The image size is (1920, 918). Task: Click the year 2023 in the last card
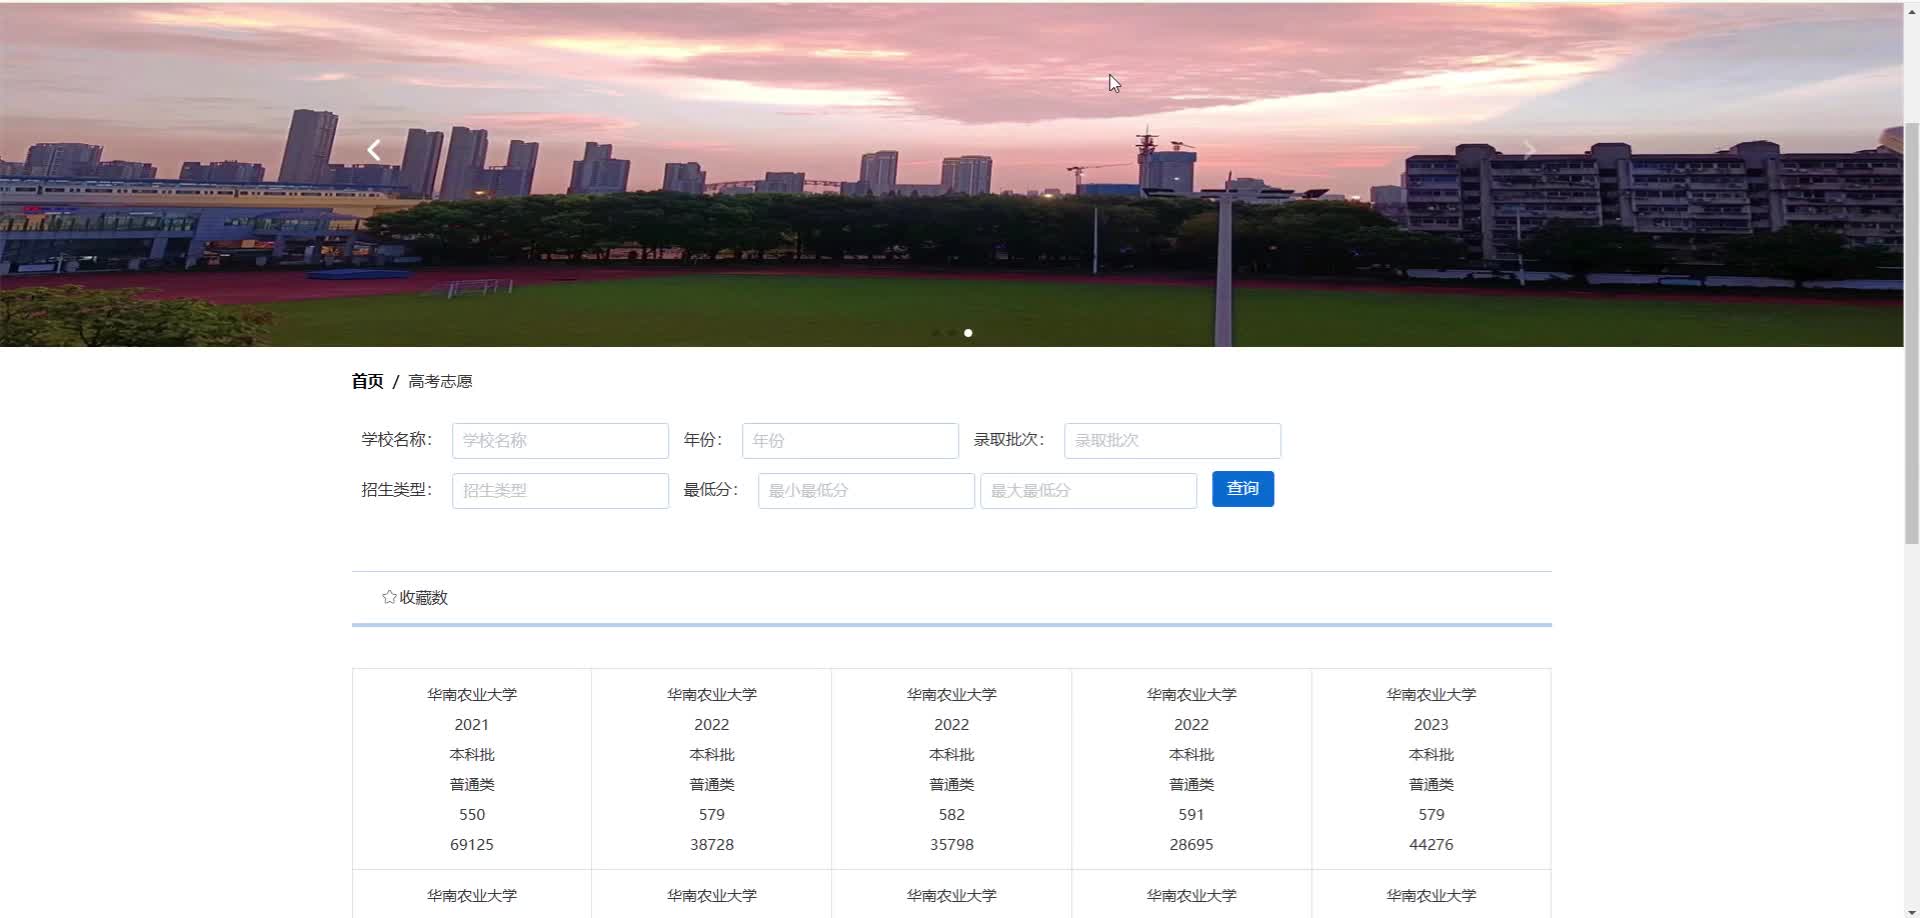(x=1431, y=725)
